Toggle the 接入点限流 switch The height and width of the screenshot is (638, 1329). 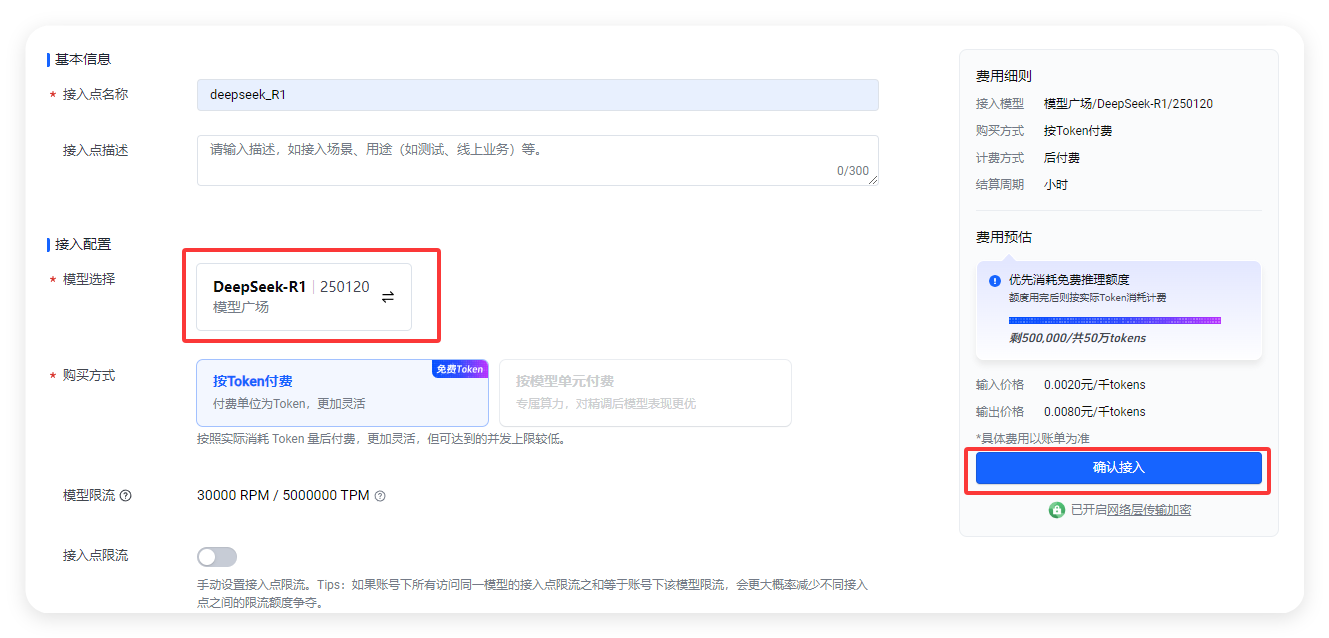[217, 557]
